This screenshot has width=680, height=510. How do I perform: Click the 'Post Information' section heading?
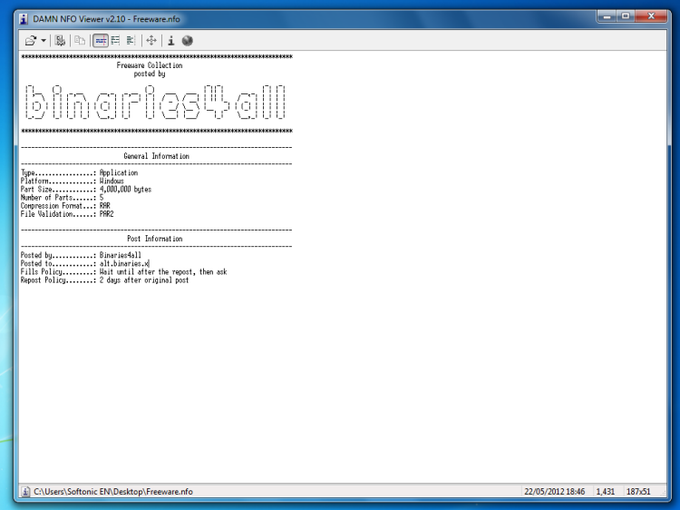tap(154, 239)
